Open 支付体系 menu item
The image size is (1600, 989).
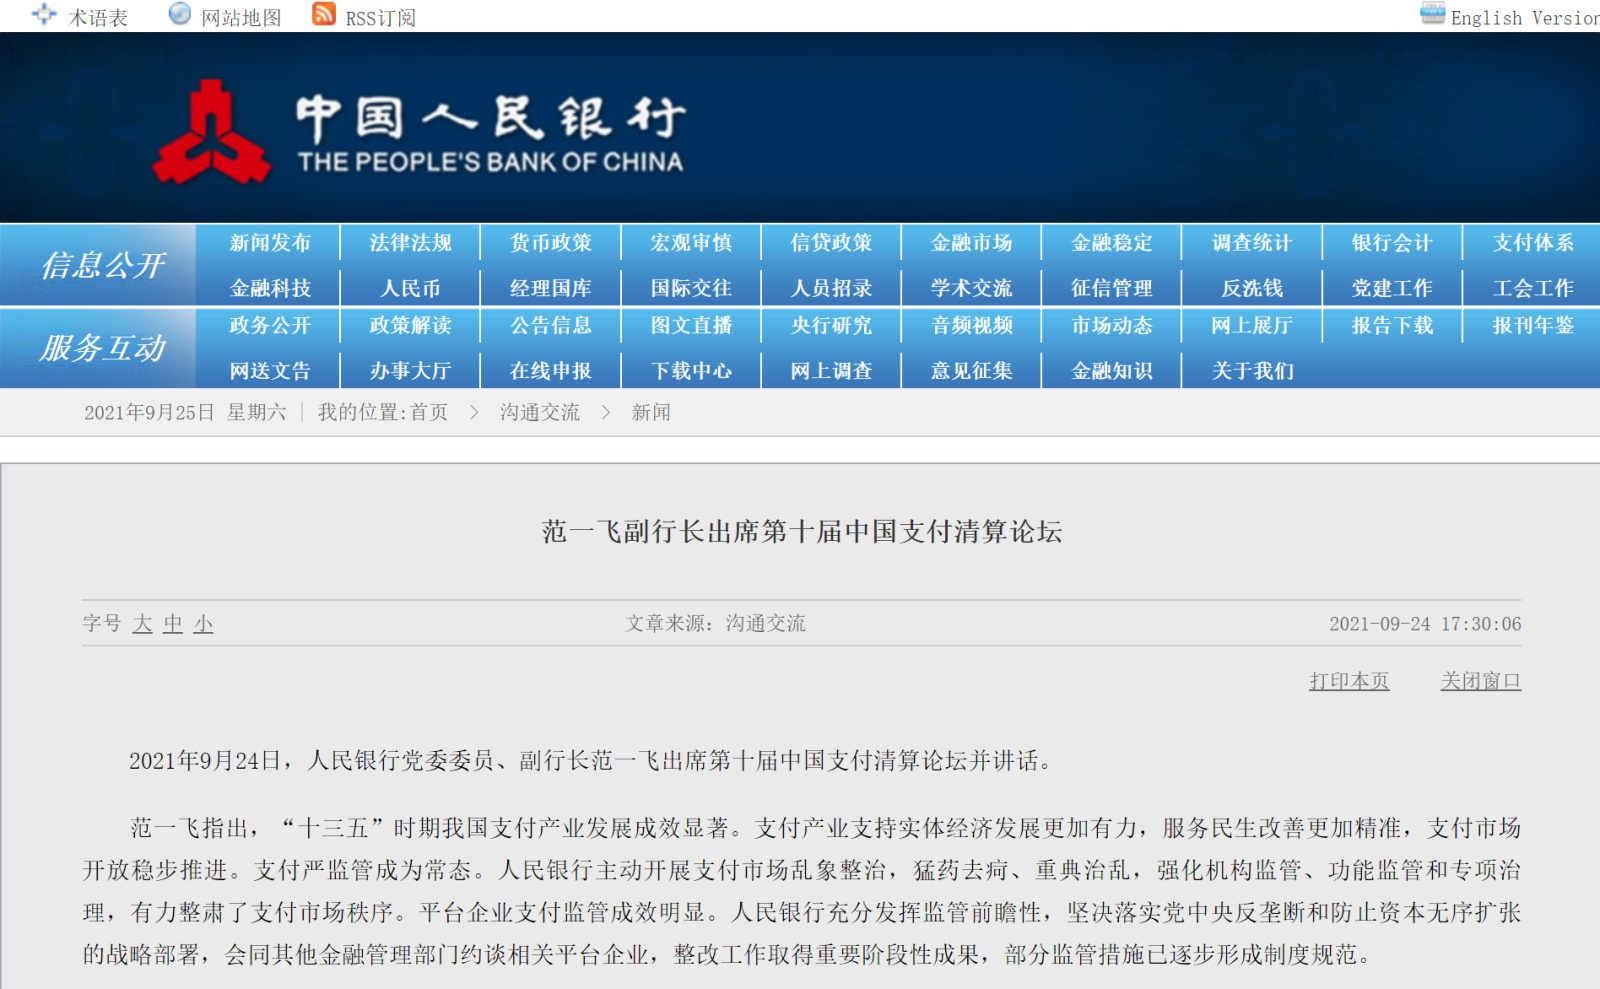coord(1533,243)
